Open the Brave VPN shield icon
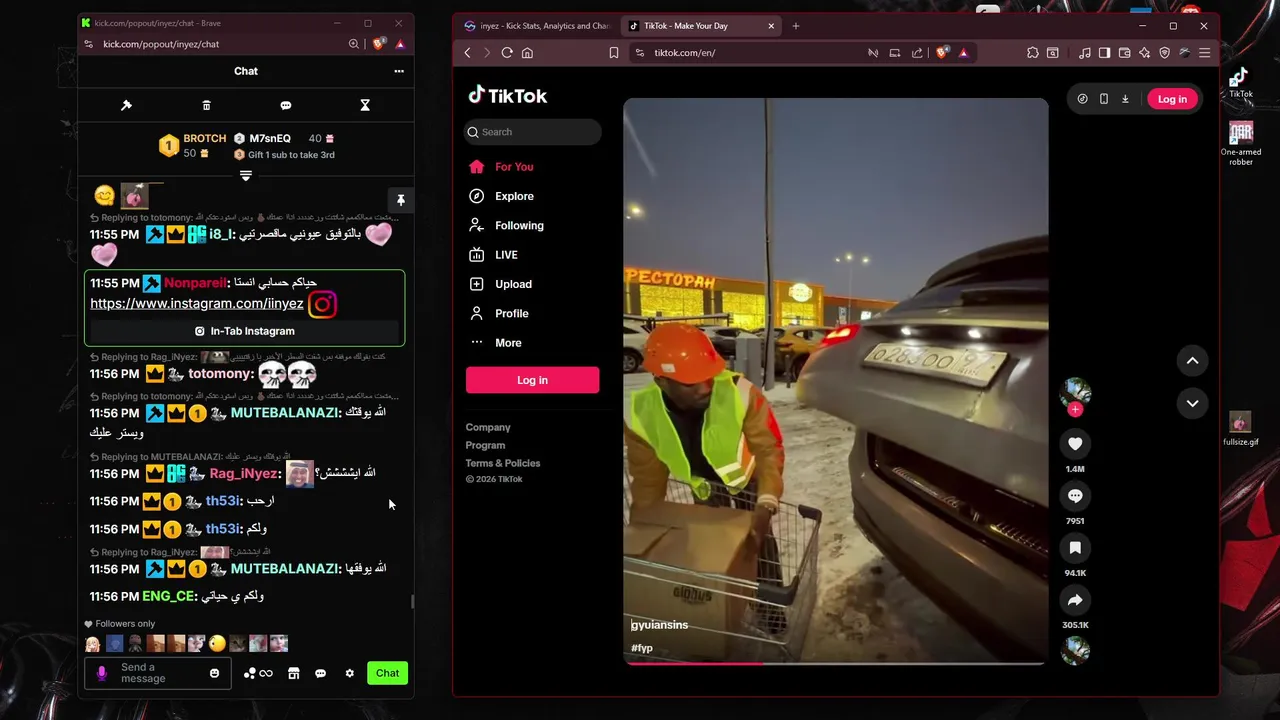Viewport: 1280px width, 720px height. 1165,53
